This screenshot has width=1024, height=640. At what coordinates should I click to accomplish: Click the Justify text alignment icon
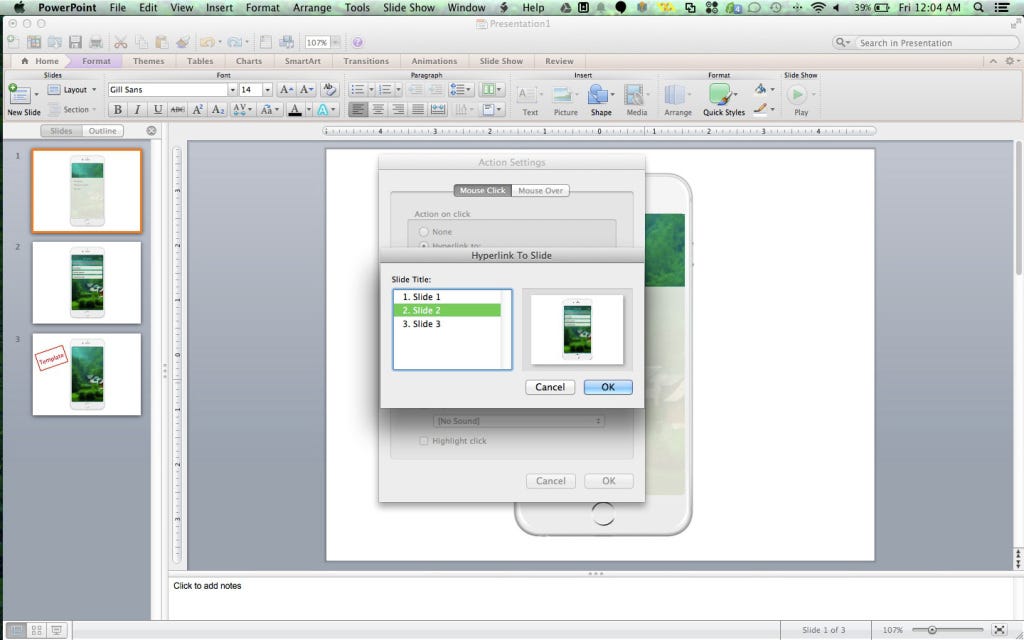tap(418, 110)
